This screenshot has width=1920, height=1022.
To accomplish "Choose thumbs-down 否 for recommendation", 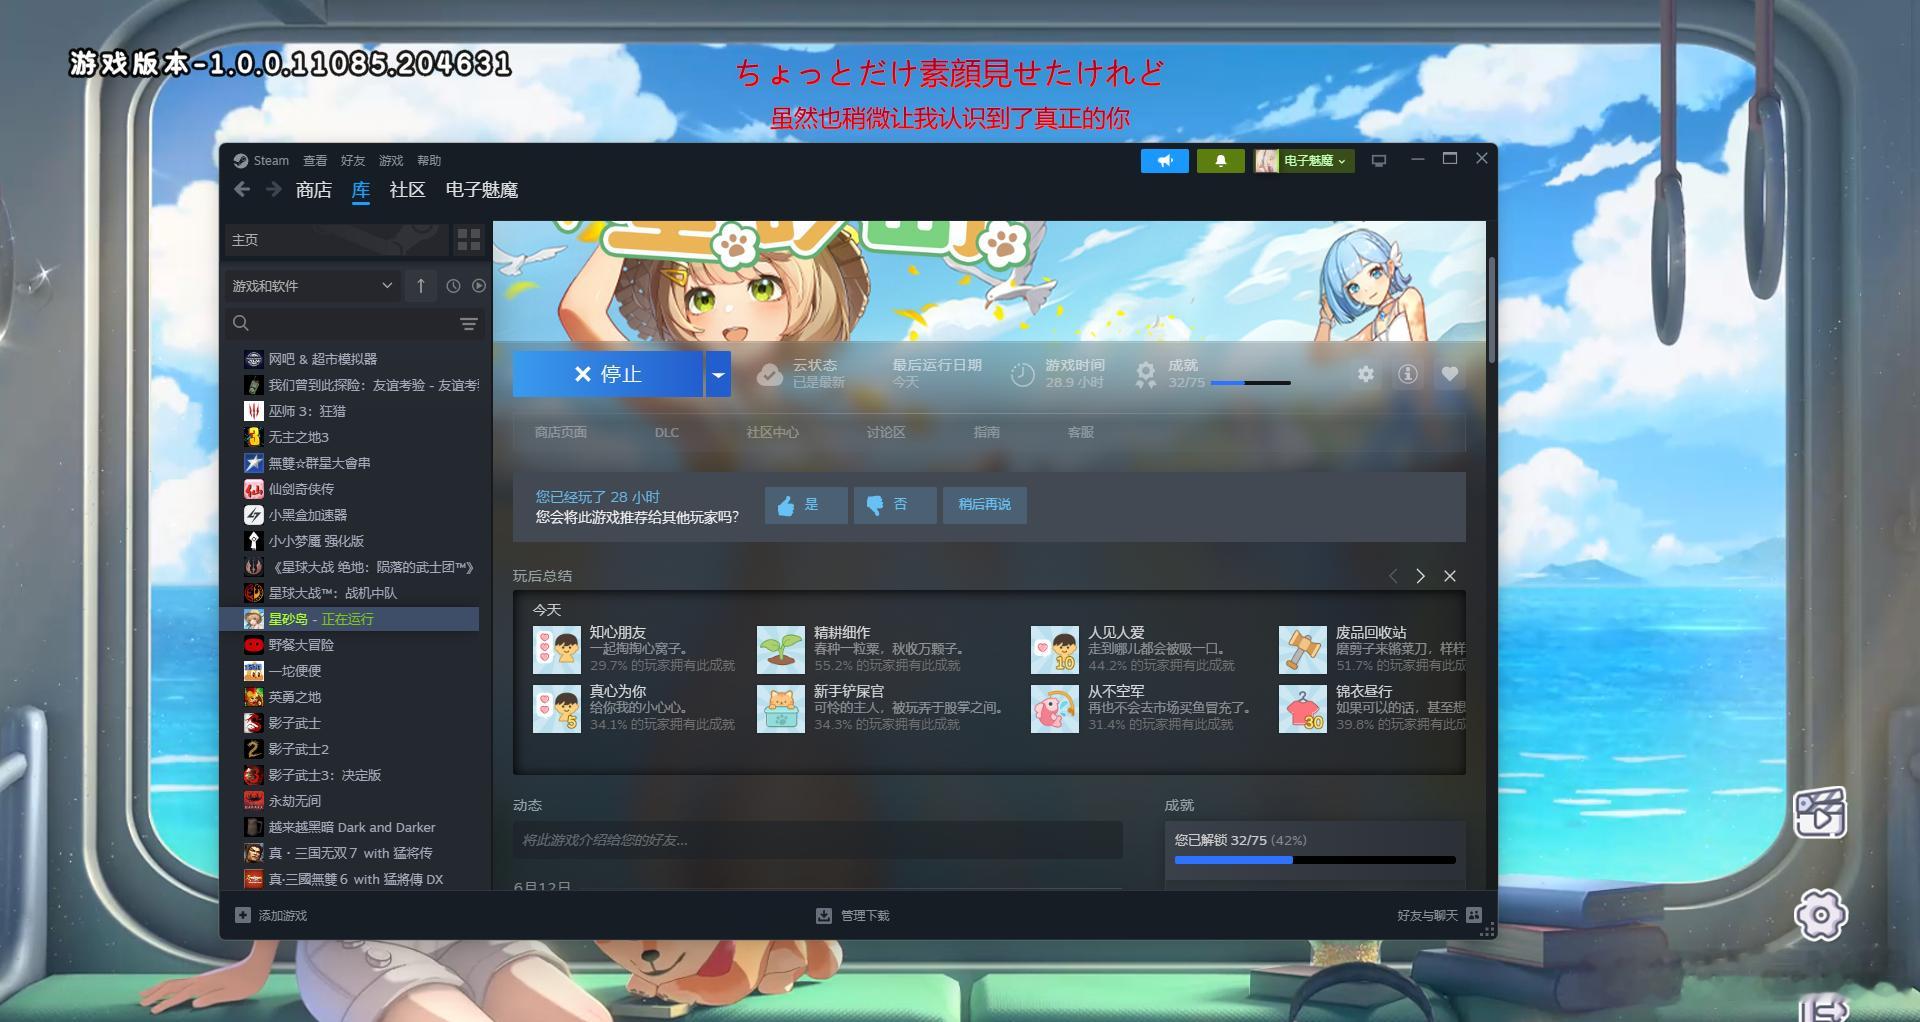I will (895, 505).
